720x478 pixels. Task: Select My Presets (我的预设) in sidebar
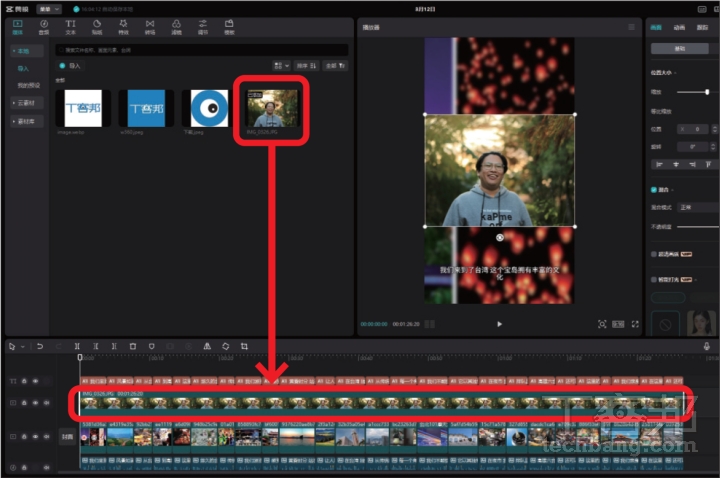[x=28, y=85]
